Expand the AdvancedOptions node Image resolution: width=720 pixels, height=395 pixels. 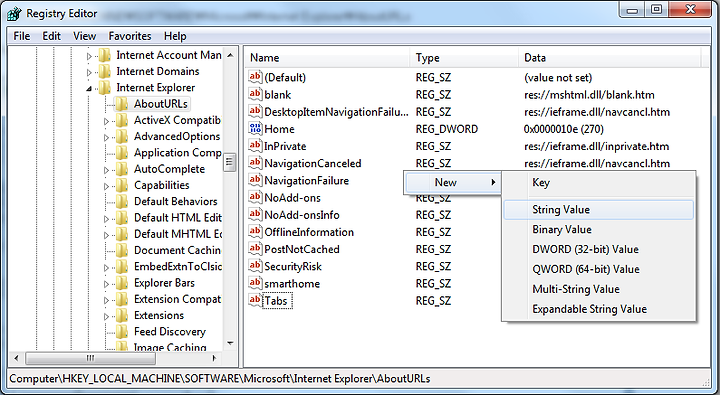tap(106, 137)
